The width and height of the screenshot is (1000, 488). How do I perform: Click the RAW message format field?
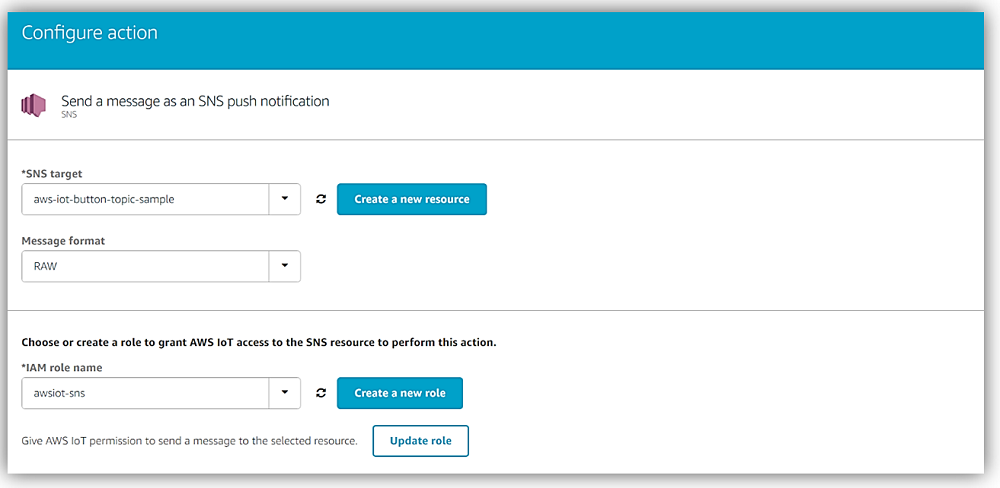(145, 266)
